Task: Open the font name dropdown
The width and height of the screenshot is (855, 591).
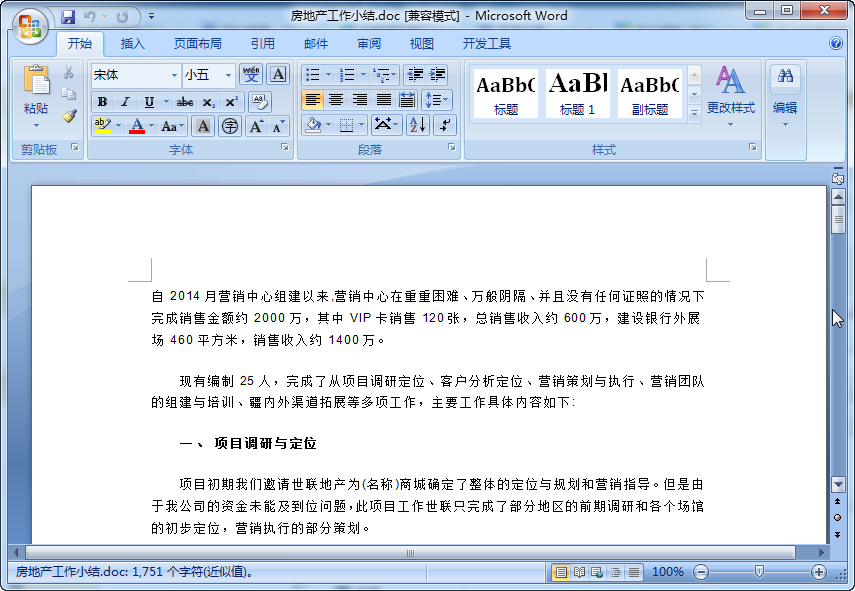Action: (174, 74)
